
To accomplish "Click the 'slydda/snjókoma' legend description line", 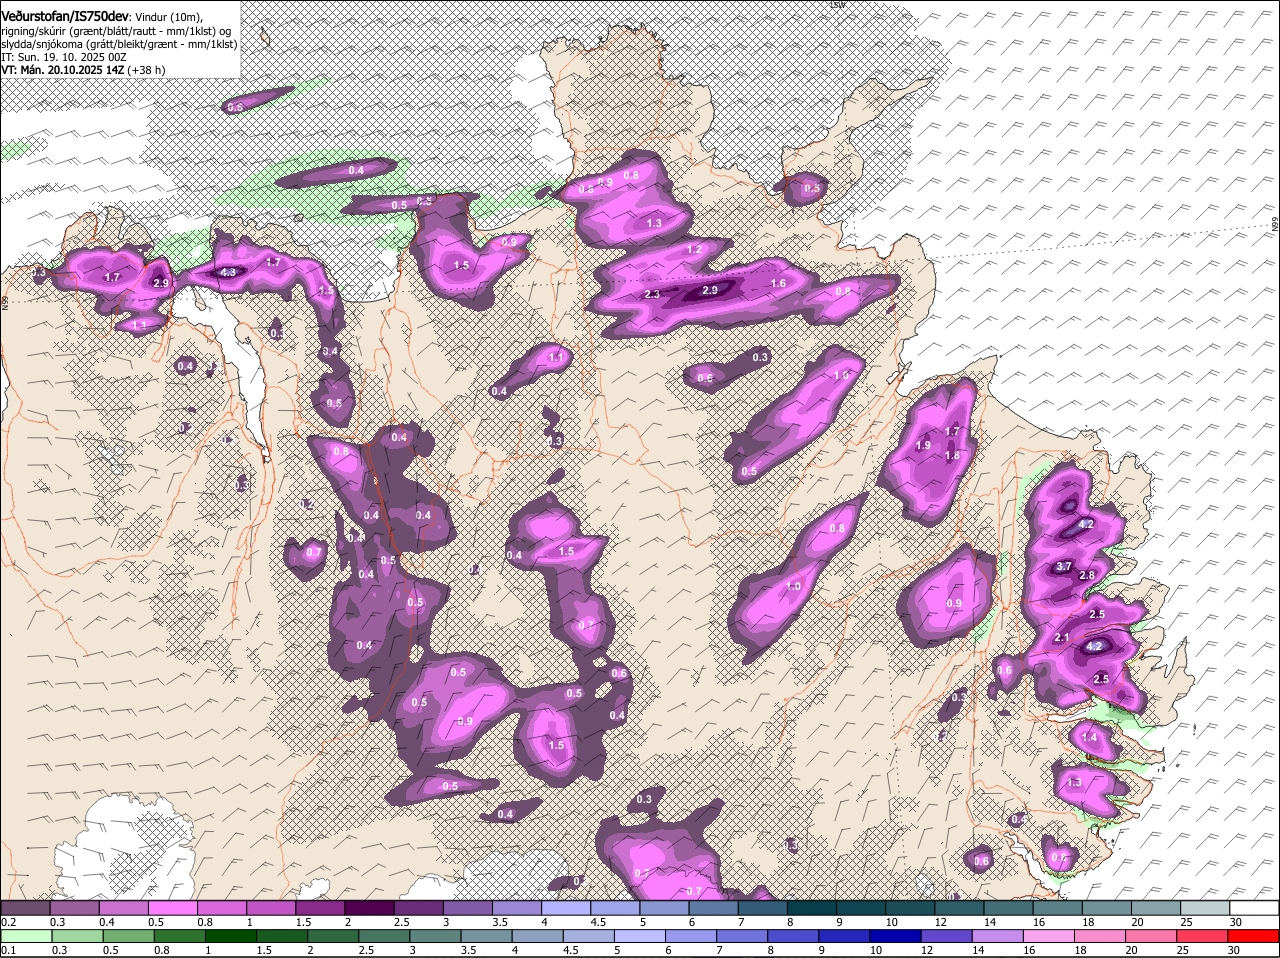I will click(119, 44).
